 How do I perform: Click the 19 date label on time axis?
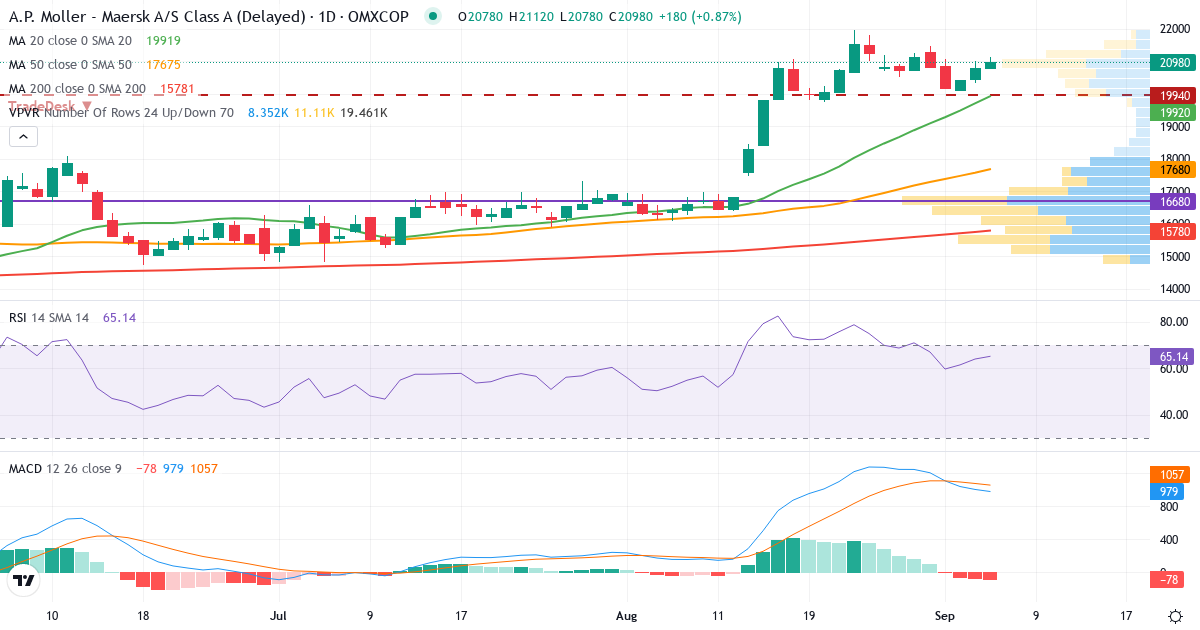coord(809,616)
